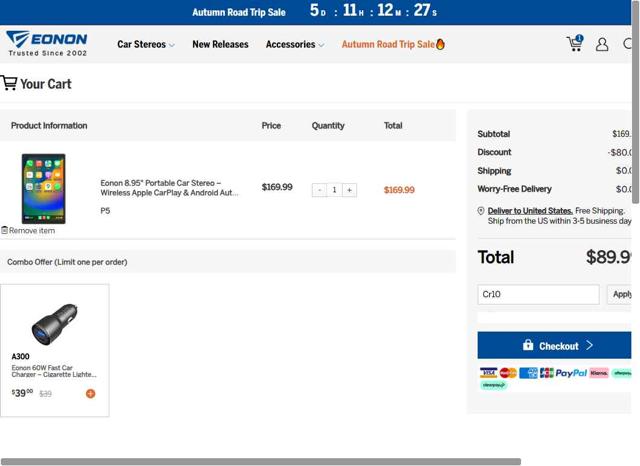Screen dimensions: 640x466
Task: Click the Klarna payment badge
Action: [599, 373]
